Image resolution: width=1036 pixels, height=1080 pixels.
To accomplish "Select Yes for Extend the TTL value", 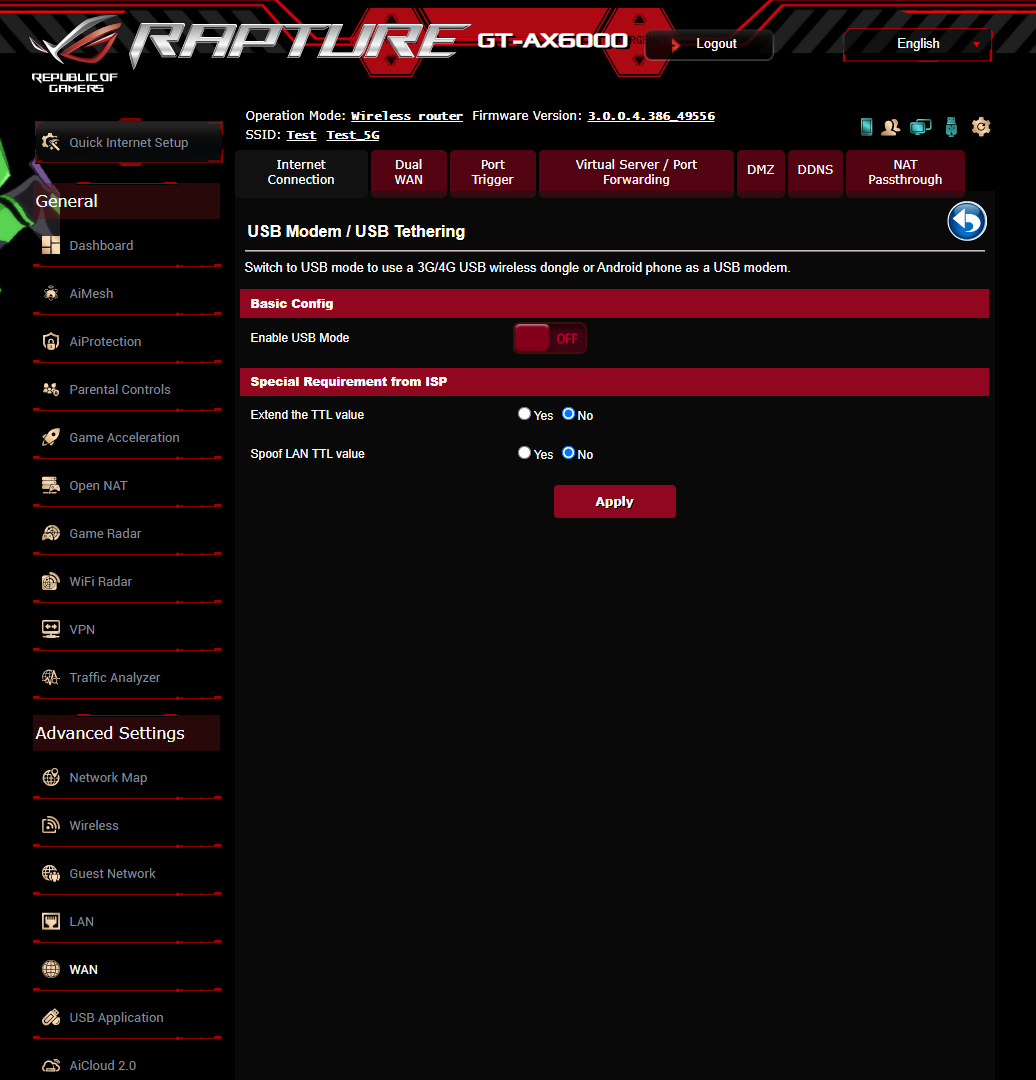I will click(524, 414).
